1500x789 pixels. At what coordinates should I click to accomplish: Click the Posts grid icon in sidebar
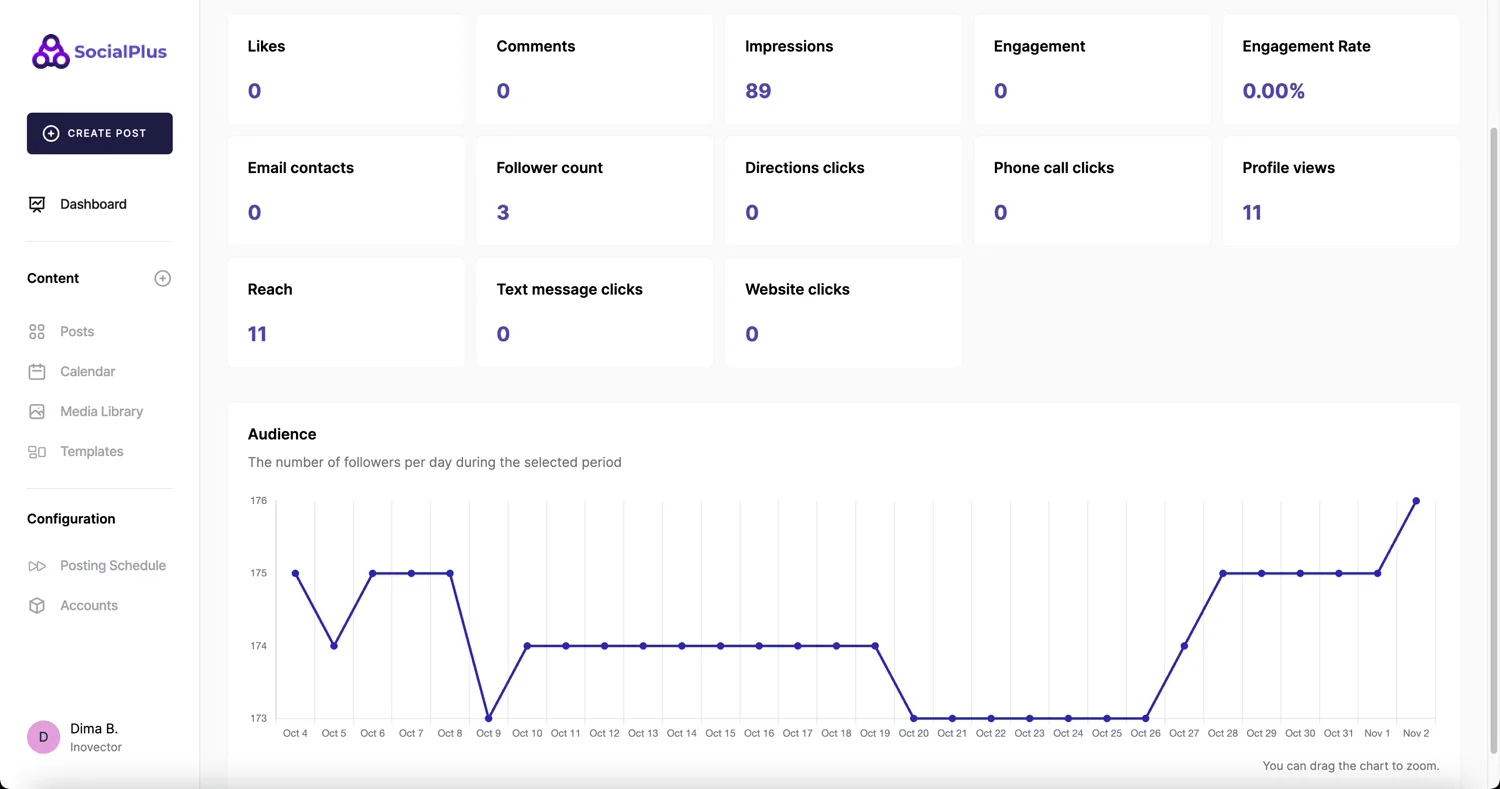point(36,331)
